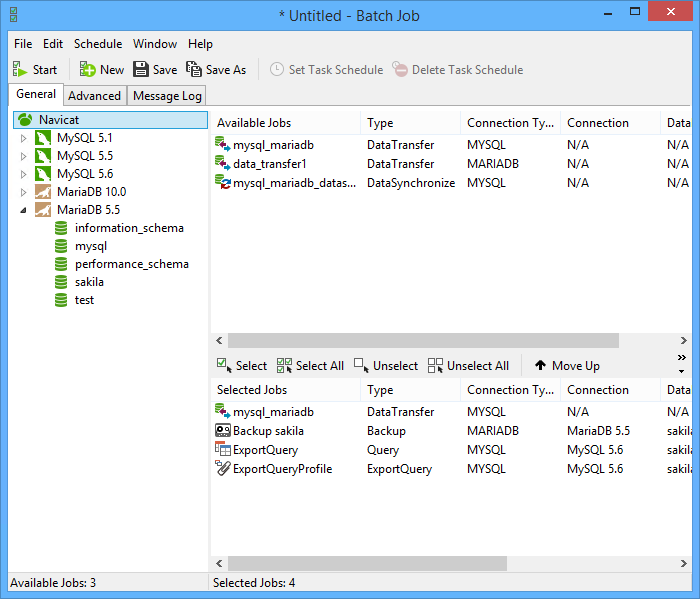
Task: Click the ExportQueryProfile job icon
Action: click(222, 468)
